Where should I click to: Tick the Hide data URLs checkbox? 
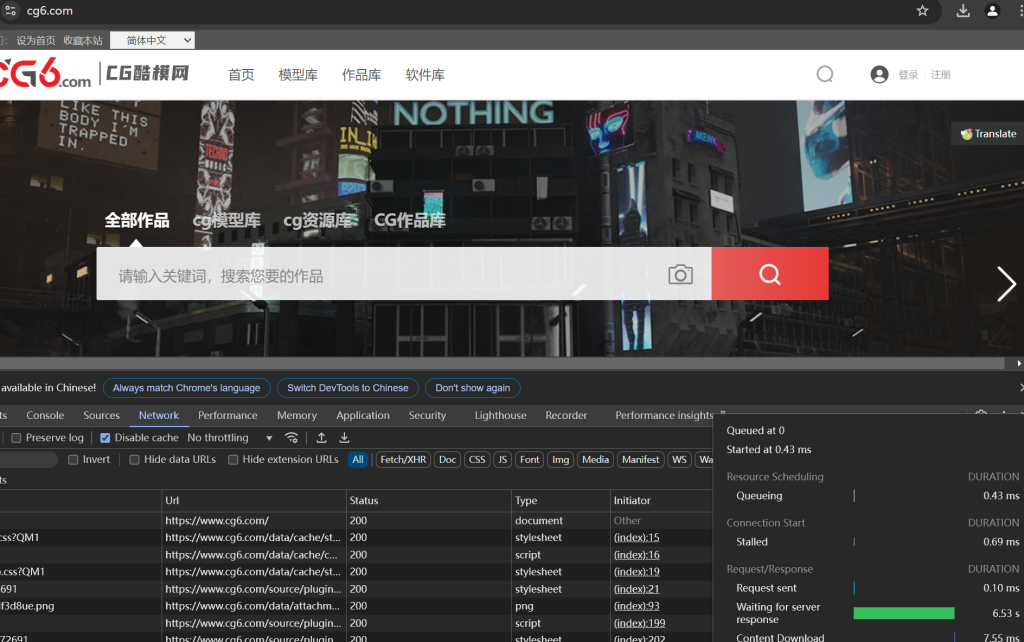coord(135,460)
